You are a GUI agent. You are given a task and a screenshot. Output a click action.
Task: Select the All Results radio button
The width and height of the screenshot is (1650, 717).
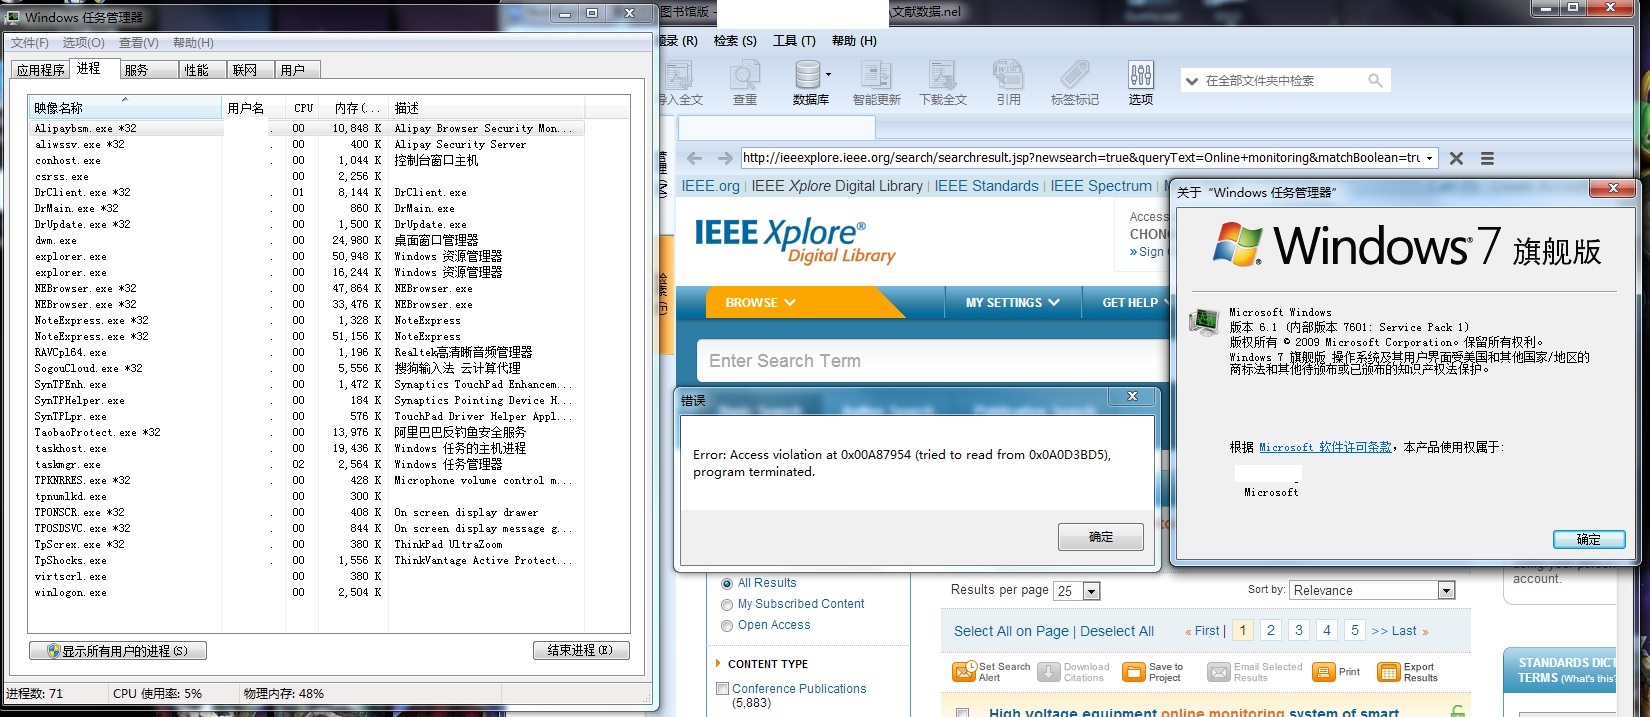click(x=727, y=583)
